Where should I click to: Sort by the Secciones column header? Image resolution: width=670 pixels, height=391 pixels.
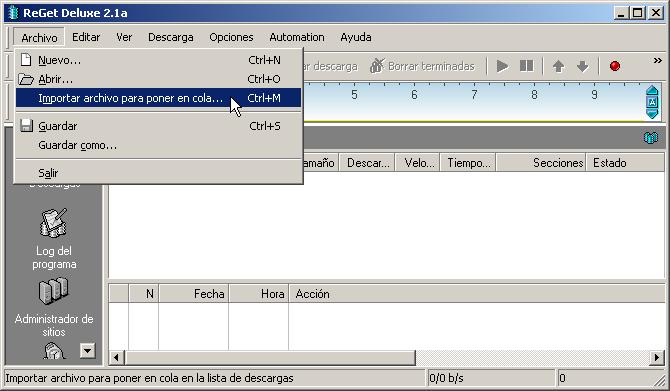[541, 163]
